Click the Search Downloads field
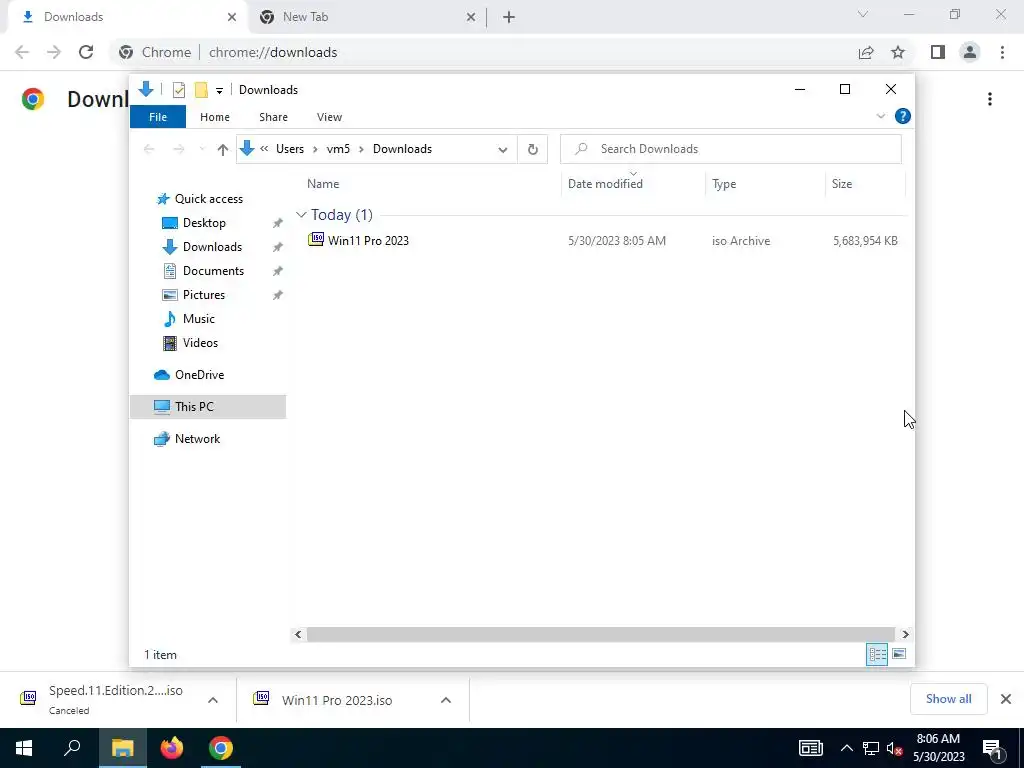Viewport: 1024px width, 768px height. (731, 149)
